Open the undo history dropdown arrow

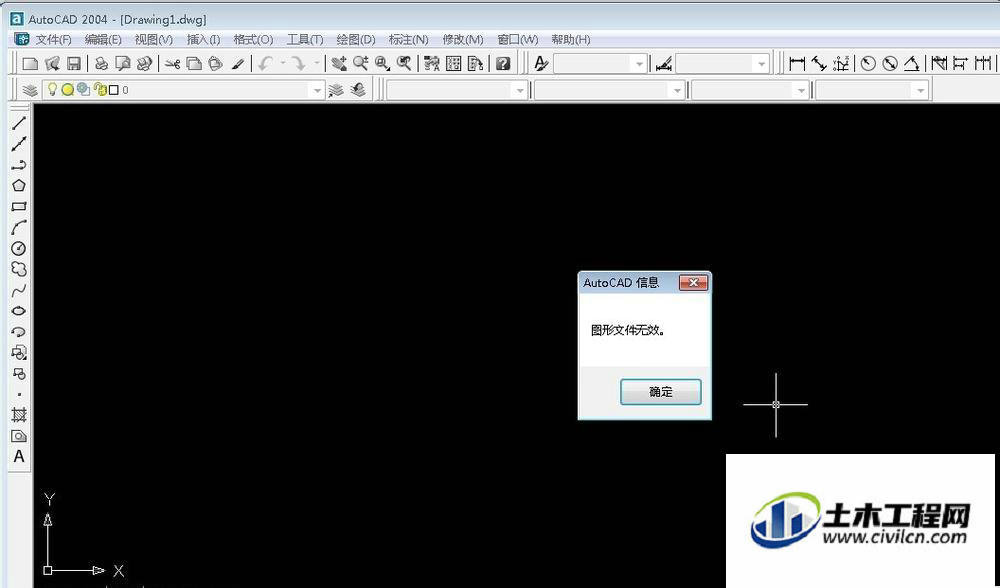pos(282,63)
